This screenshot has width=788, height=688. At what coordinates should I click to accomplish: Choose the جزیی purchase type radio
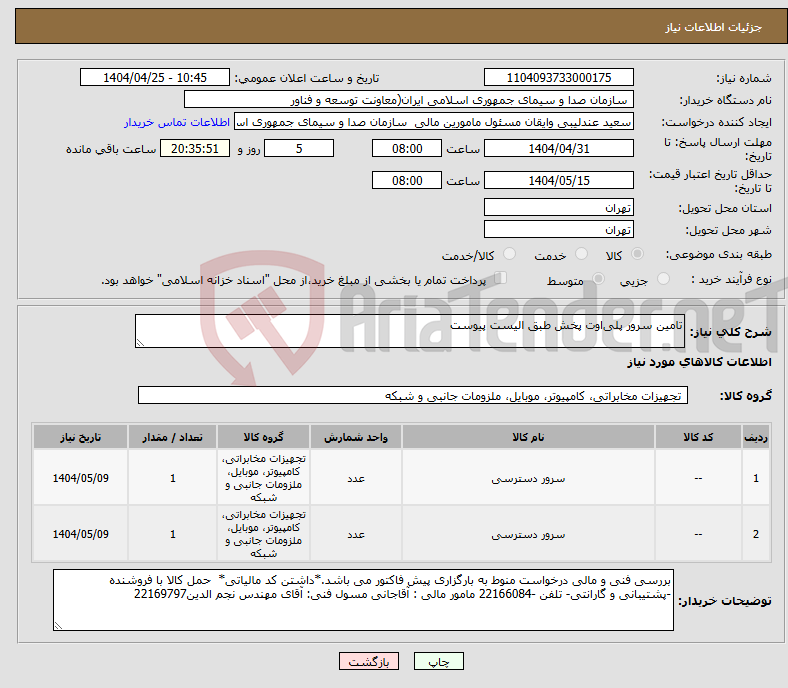[x=663, y=279]
